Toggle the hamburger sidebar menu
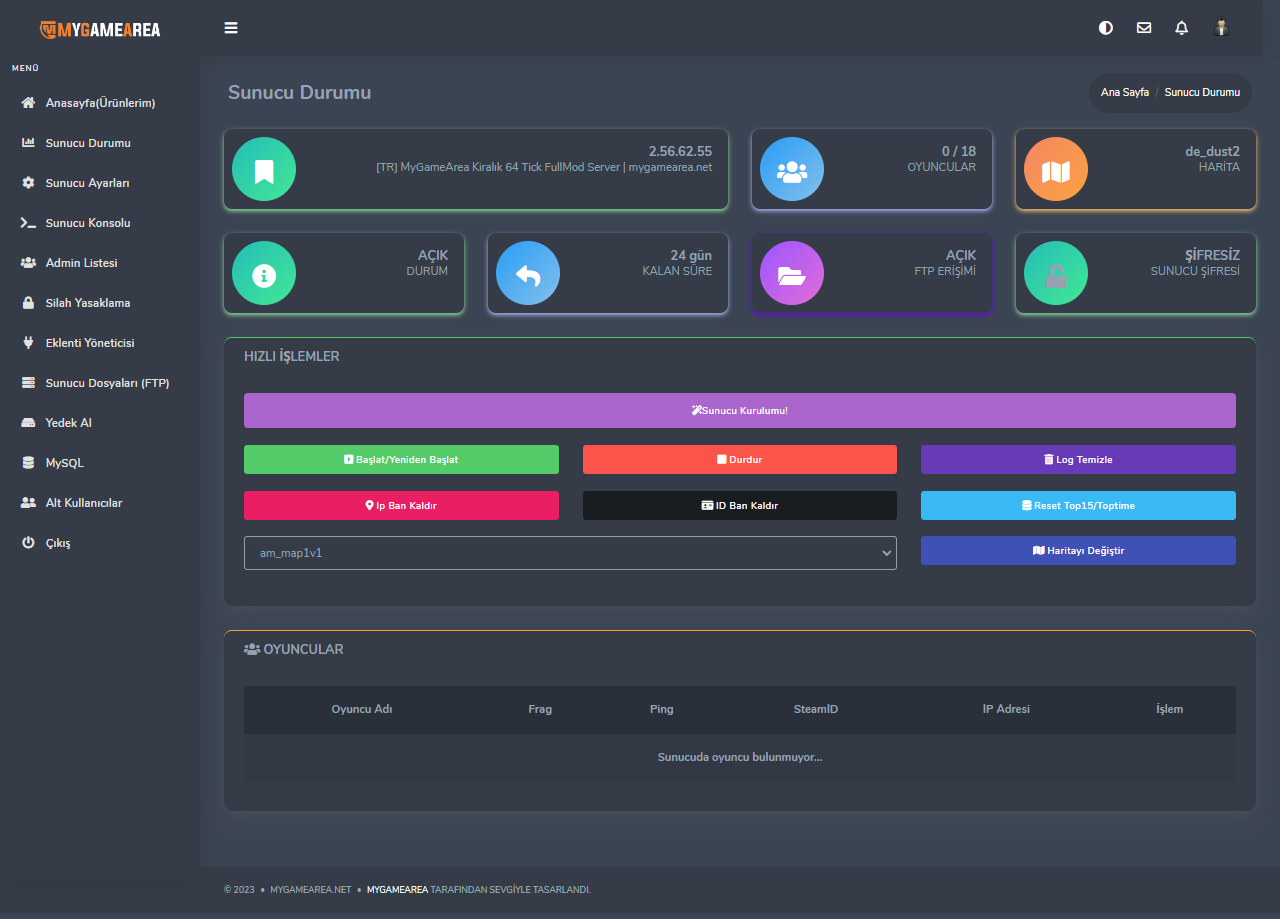 pyautogui.click(x=231, y=28)
